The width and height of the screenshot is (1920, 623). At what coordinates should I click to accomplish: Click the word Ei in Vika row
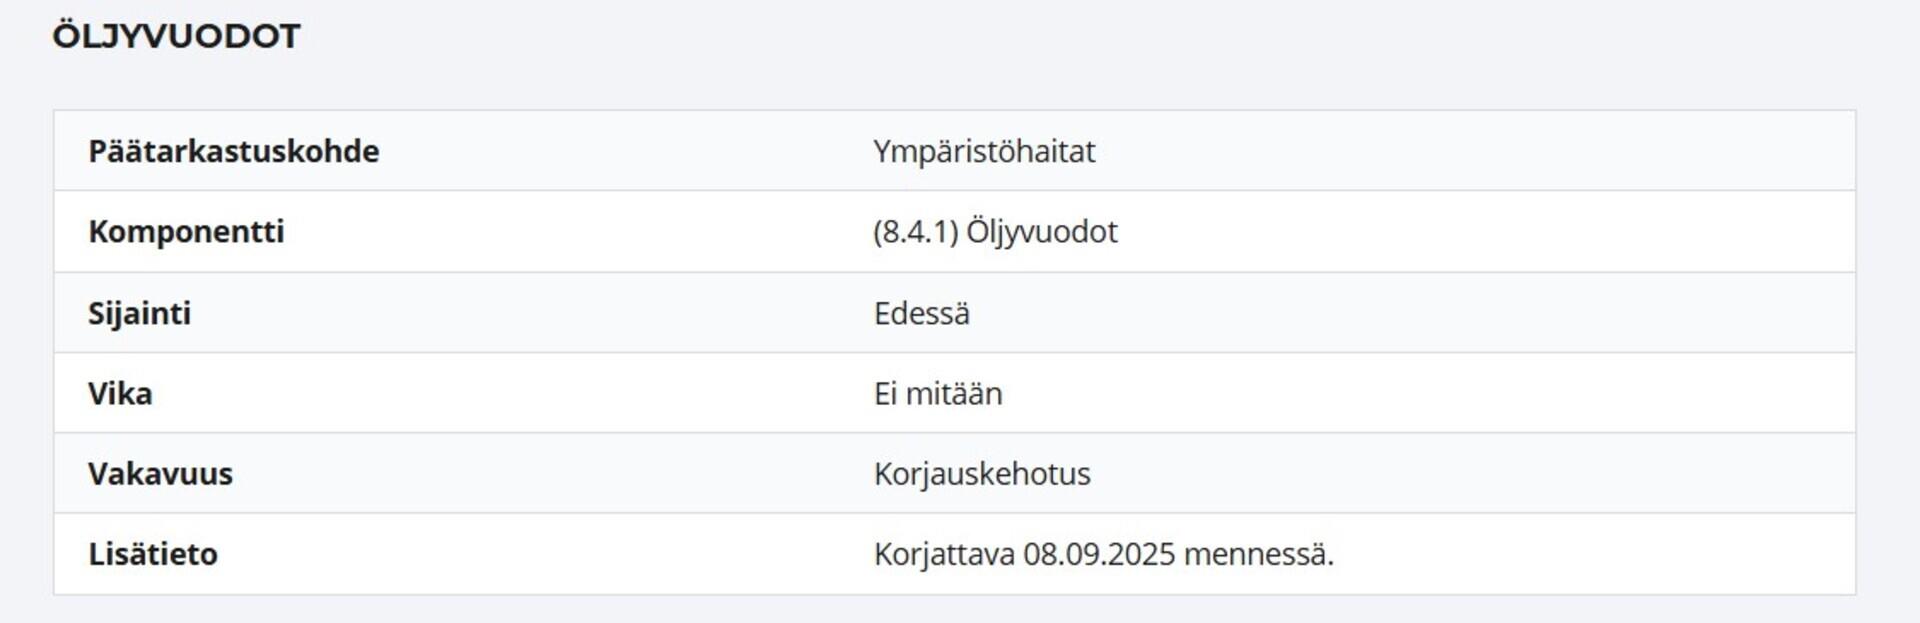pos(885,393)
